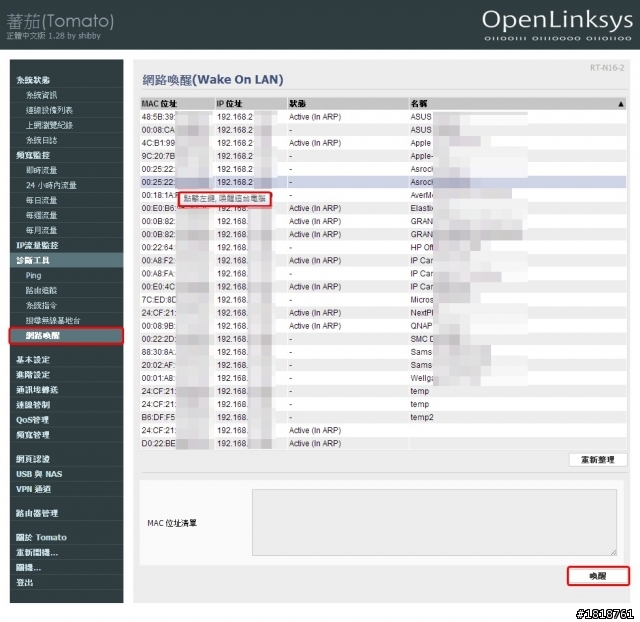The height and width of the screenshot is (622, 640).
Task: Open 每日流量 page
Action: [x=42, y=200]
